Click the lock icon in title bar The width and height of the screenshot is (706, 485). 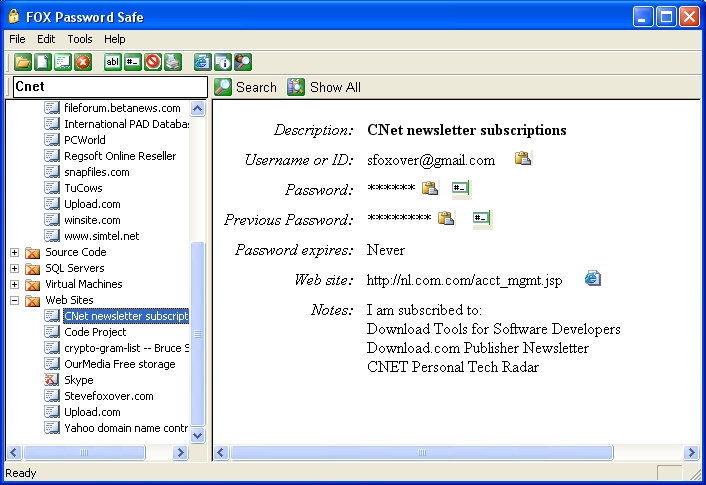(x=14, y=17)
